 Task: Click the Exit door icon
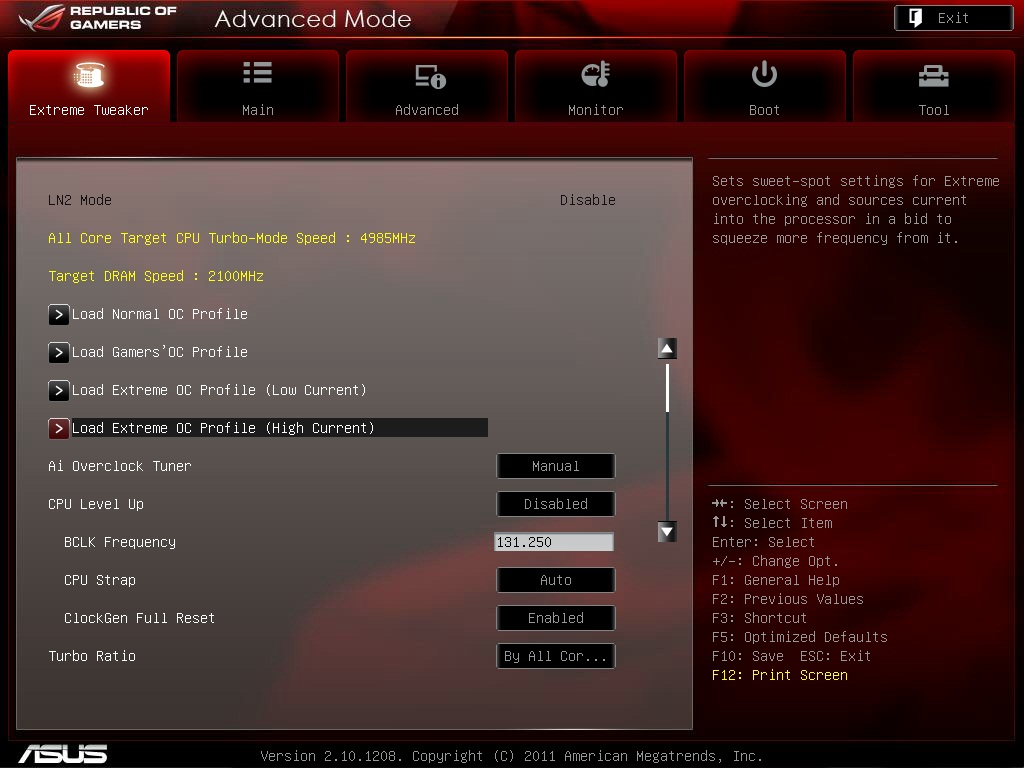click(916, 18)
